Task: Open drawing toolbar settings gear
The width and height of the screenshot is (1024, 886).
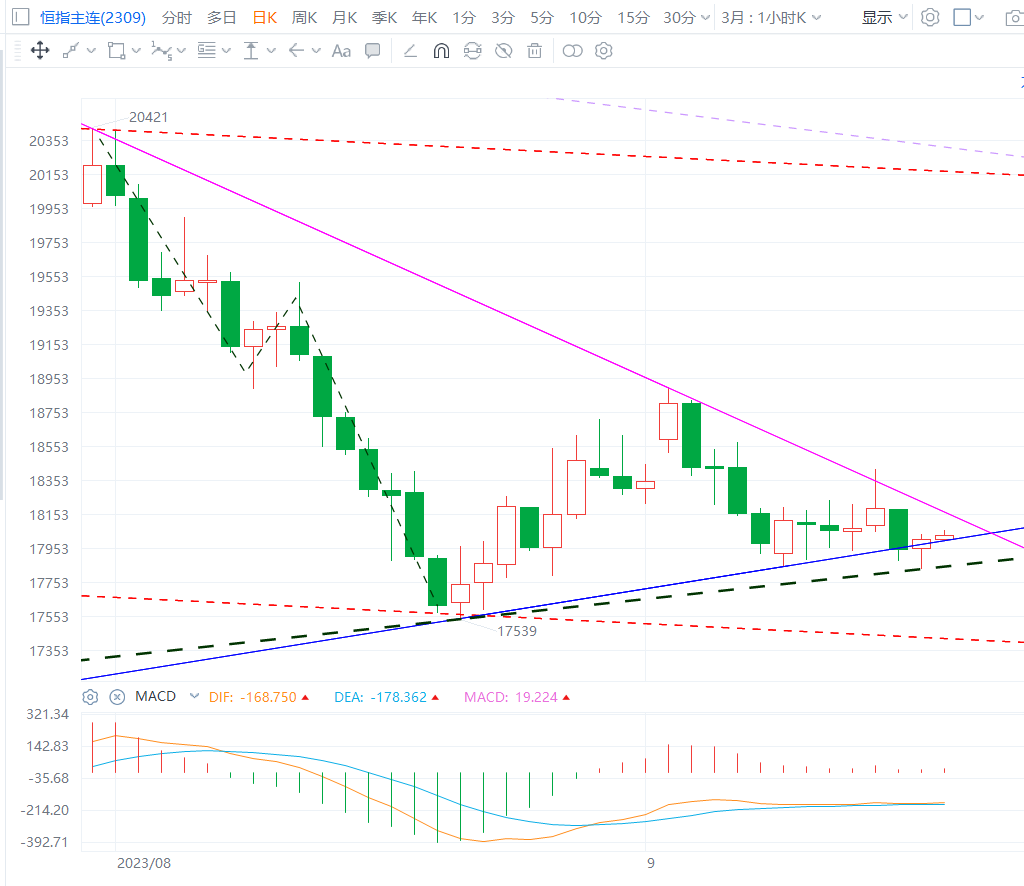Action: tap(603, 50)
